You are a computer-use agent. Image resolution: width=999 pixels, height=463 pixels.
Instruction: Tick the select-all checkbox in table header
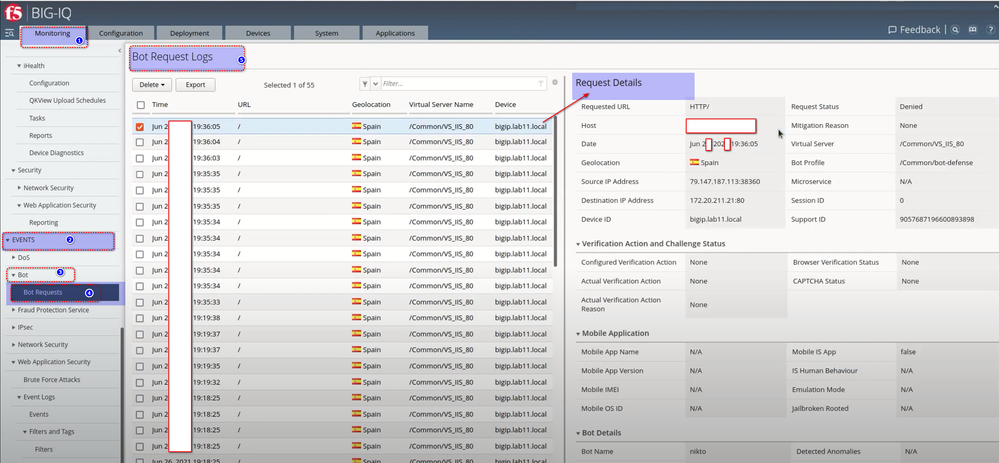point(140,105)
